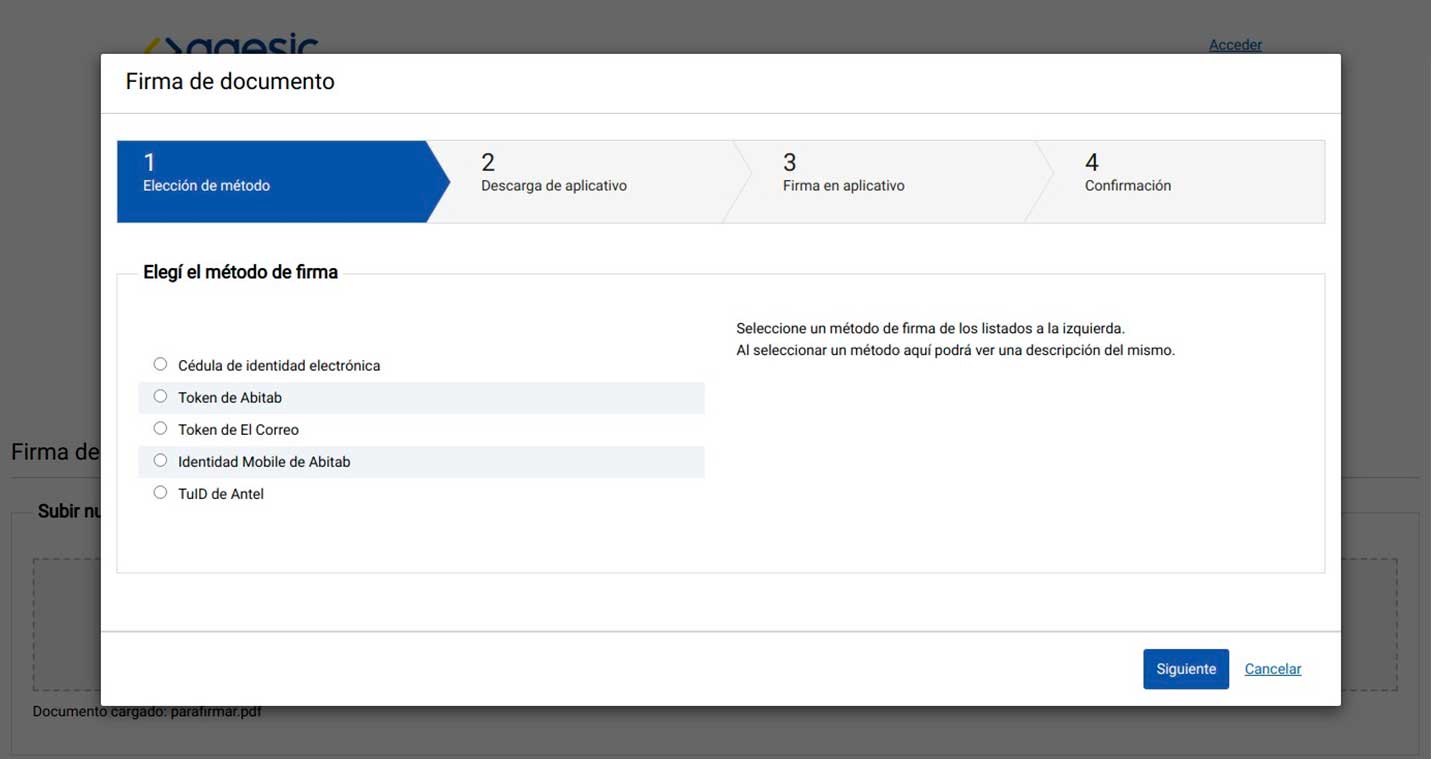This screenshot has height=759, width=1431.
Task: Click the Elegí el método de firma heading
Action: [240, 272]
